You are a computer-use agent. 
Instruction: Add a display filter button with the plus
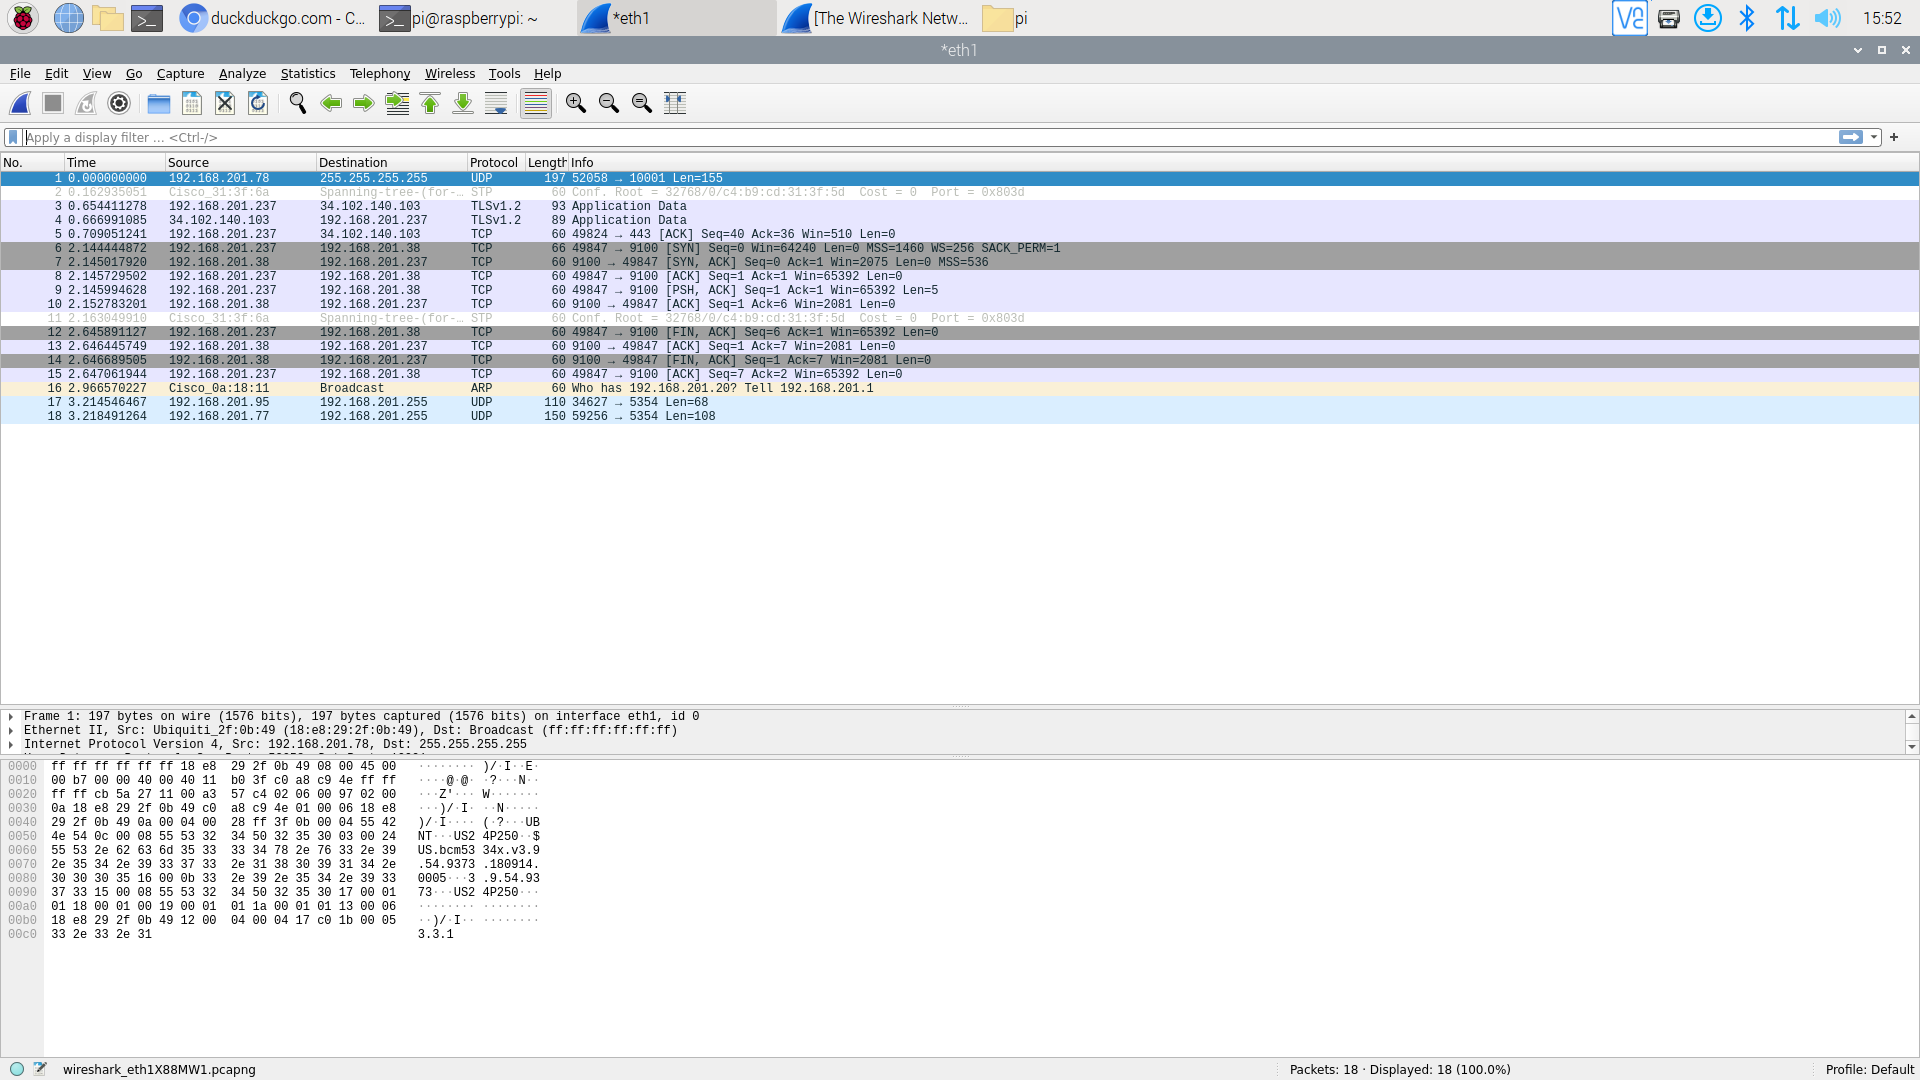click(1894, 137)
